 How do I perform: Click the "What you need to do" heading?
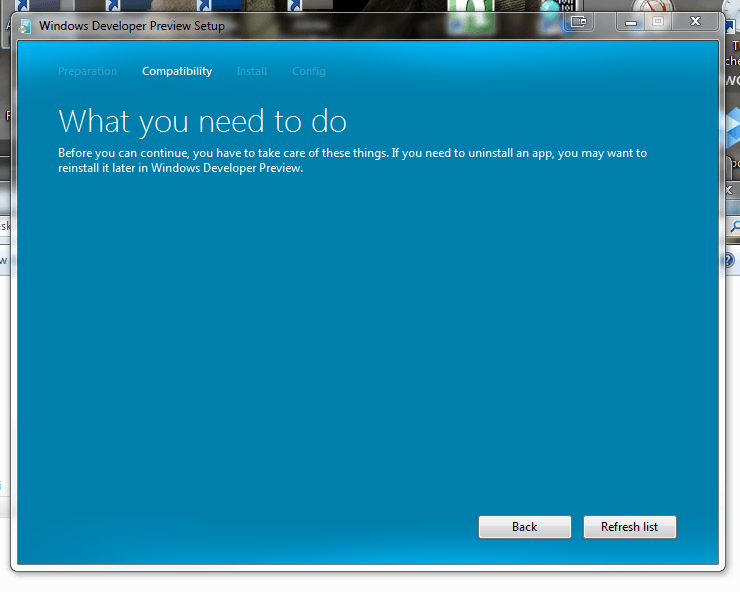tap(202, 122)
